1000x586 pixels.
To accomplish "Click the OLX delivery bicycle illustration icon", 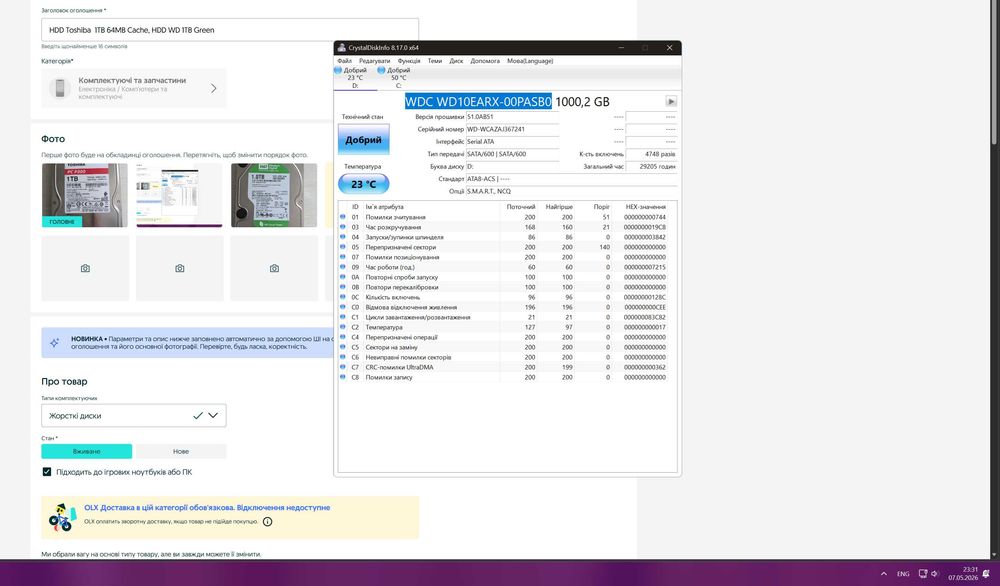I will [61, 518].
